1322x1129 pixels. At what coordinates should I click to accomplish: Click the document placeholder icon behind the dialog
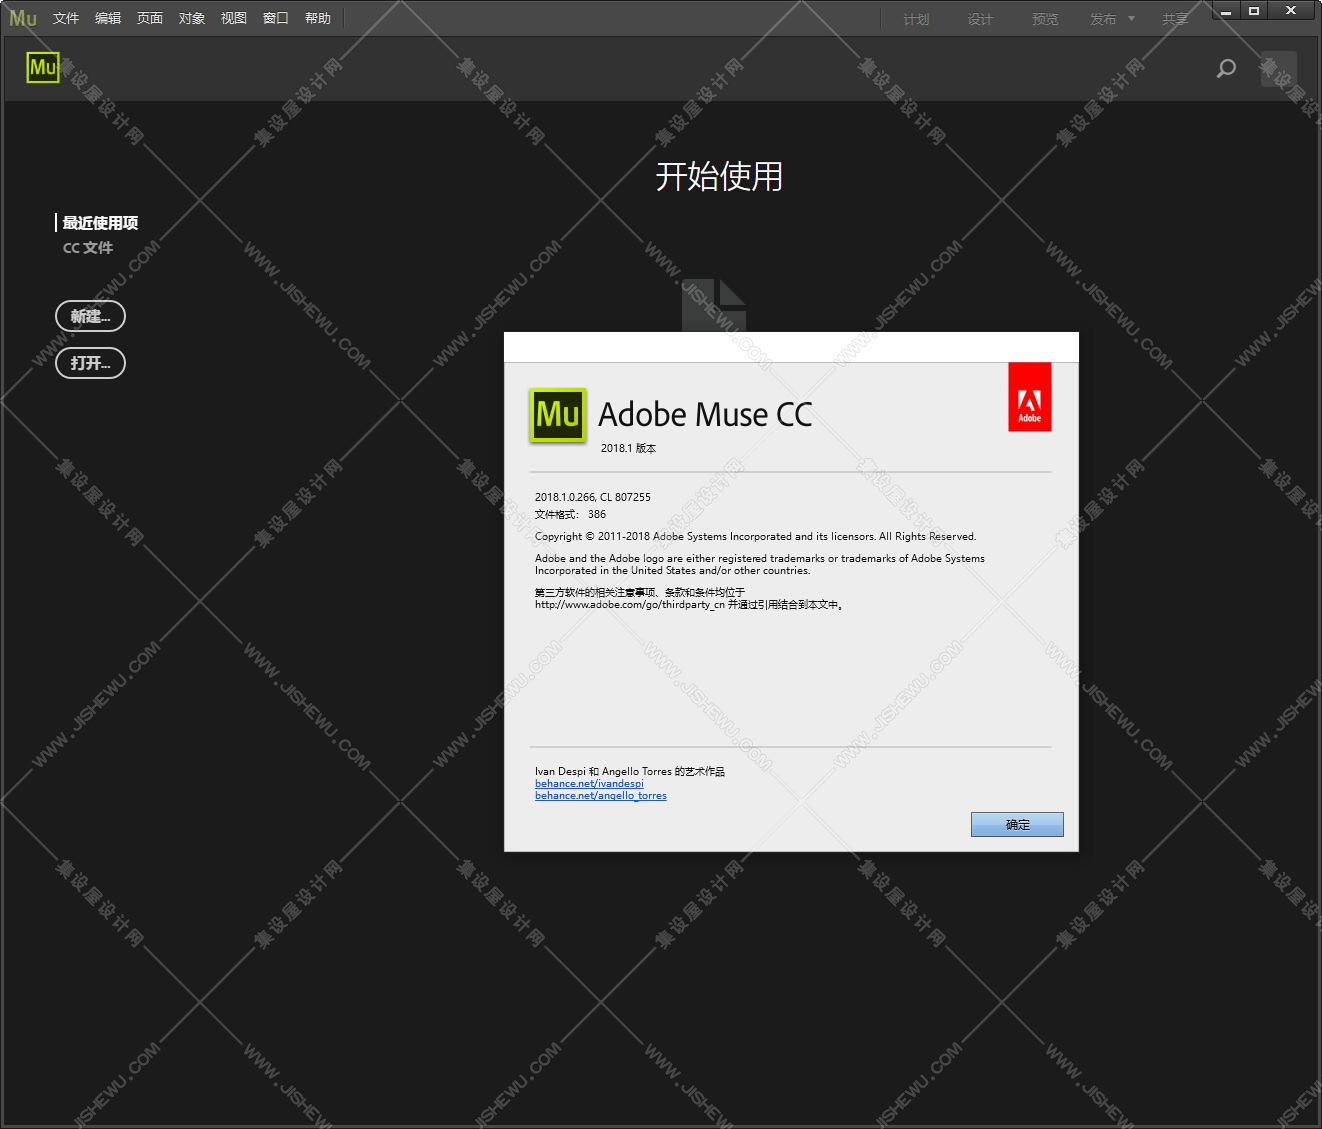714,305
